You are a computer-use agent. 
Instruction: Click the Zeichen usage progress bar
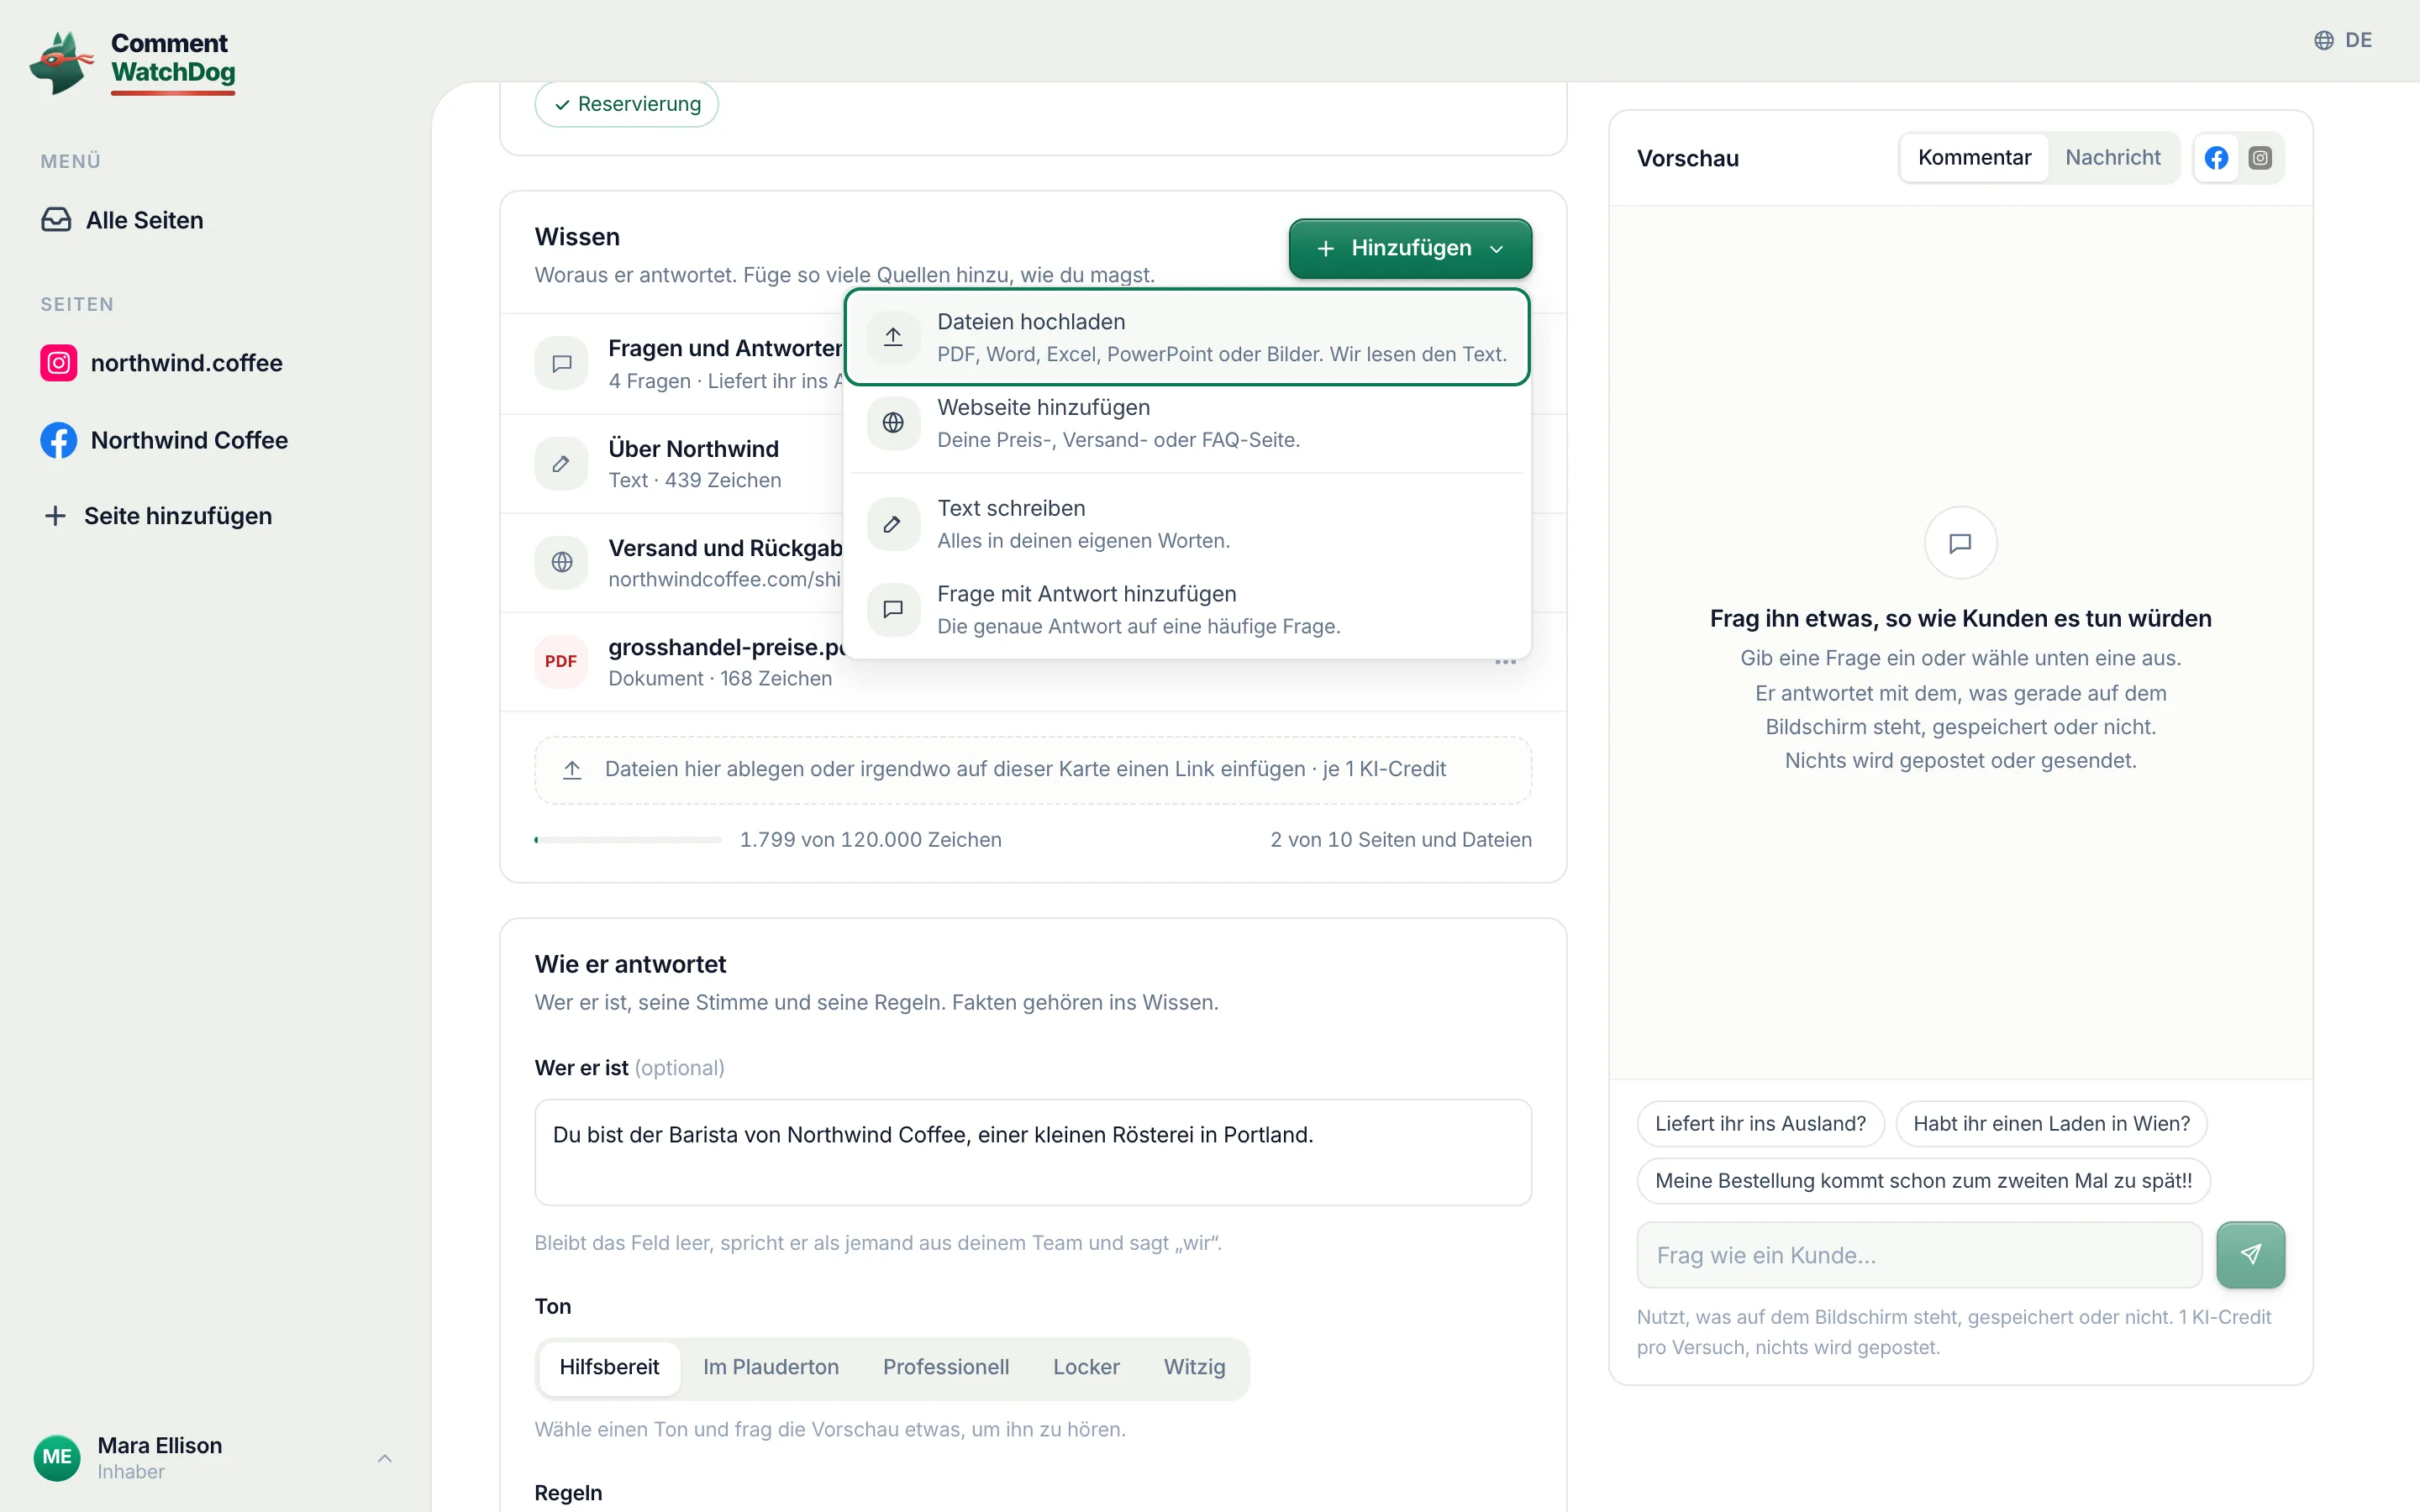pos(628,840)
